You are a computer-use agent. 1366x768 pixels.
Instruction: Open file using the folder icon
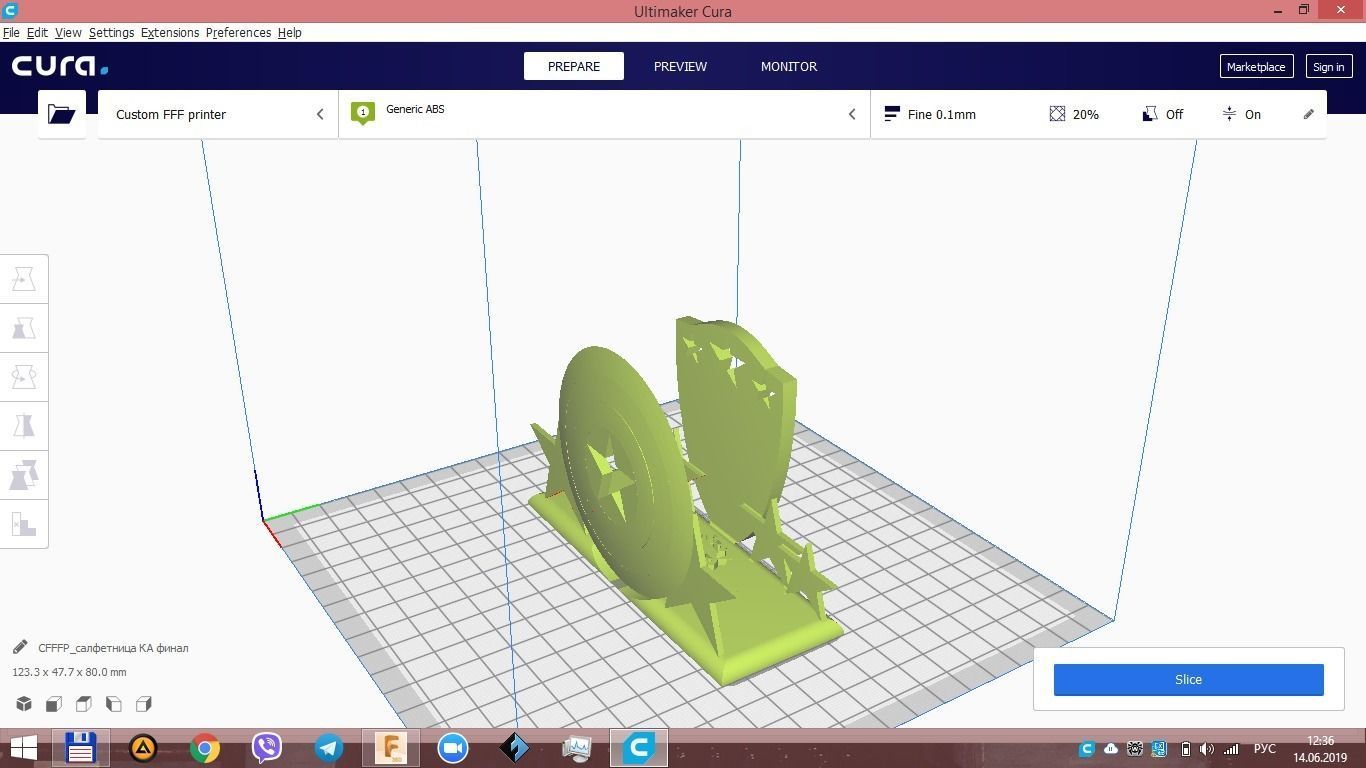pyautogui.click(x=62, y=114)
